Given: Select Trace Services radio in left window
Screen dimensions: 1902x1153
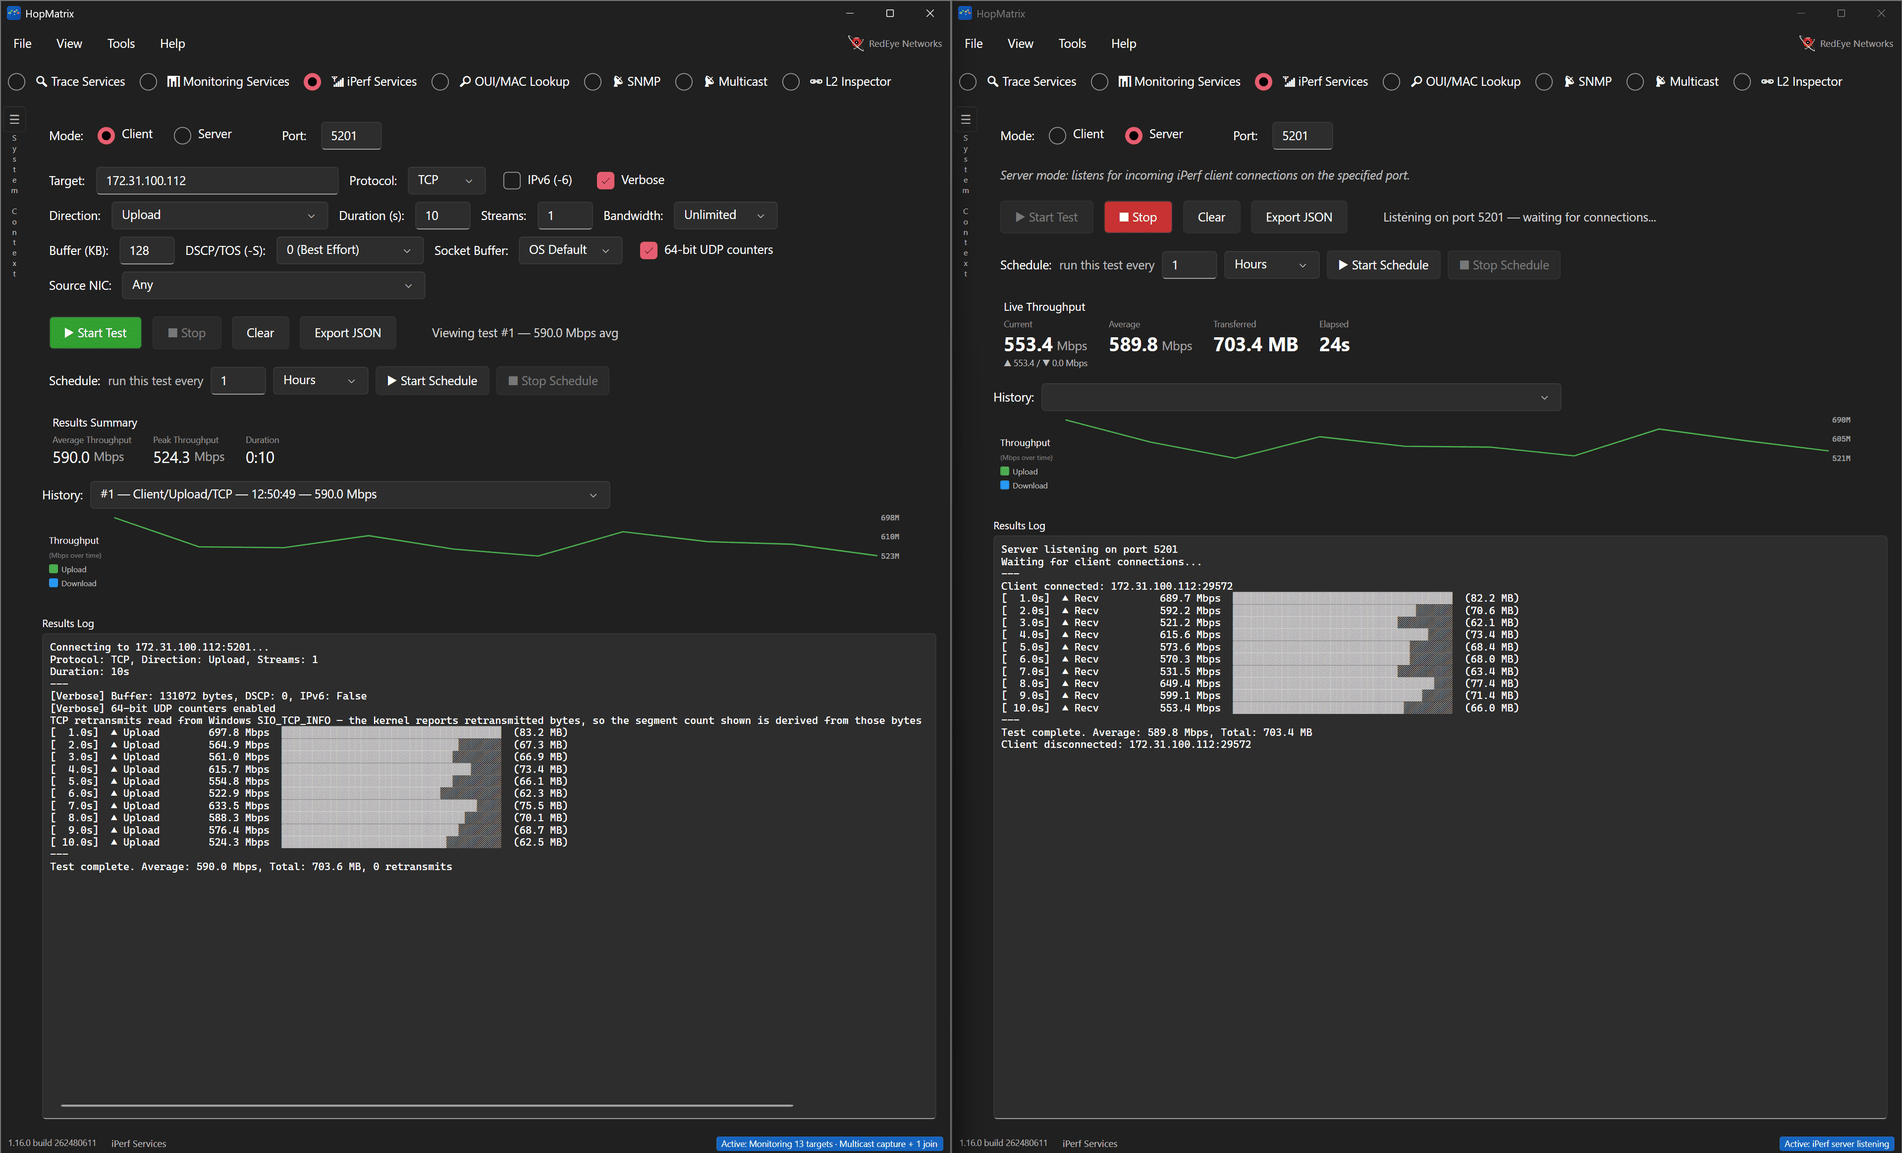Looking at the screenshot, I should (x=17, y=82).
